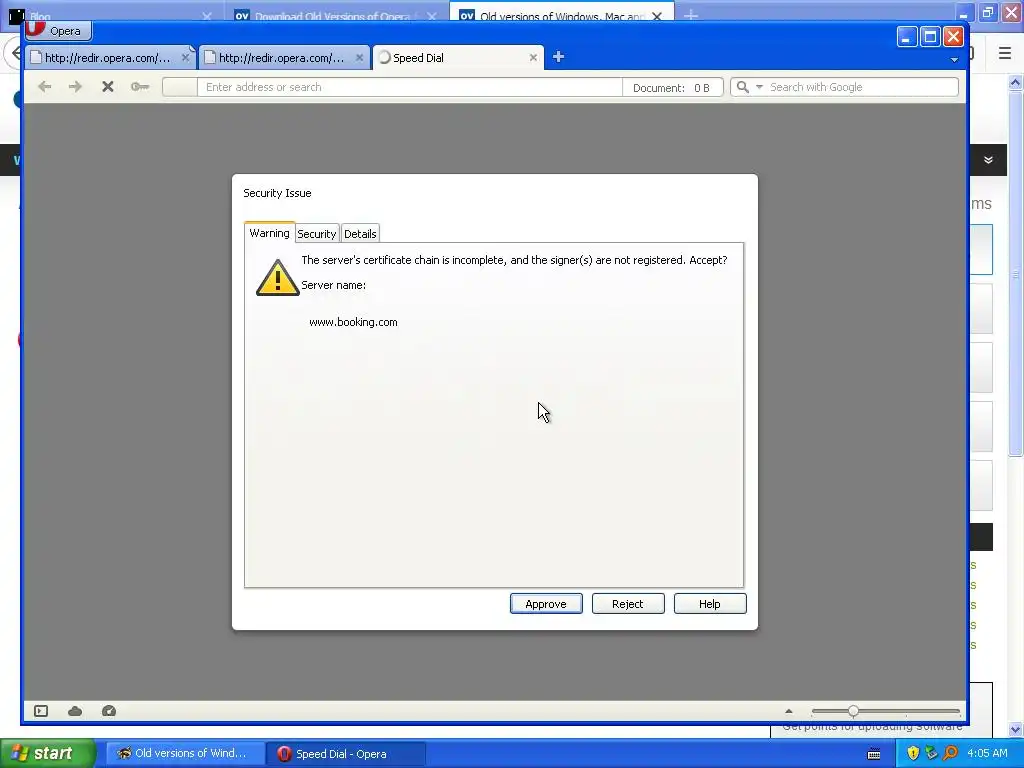The image size is (1024, 768).
Task: Click the security shield tray icon
Action: [913, 753]
